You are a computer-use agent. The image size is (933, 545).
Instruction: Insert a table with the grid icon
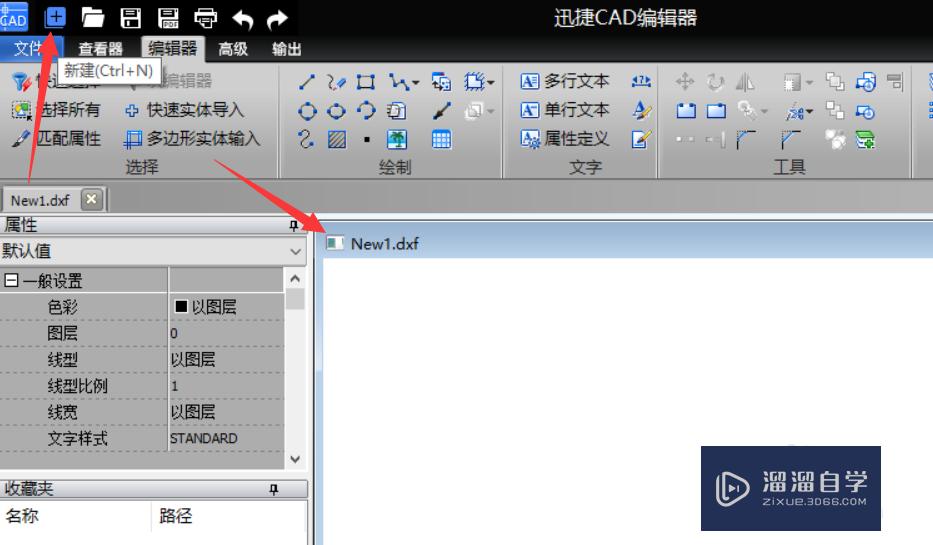441,140
